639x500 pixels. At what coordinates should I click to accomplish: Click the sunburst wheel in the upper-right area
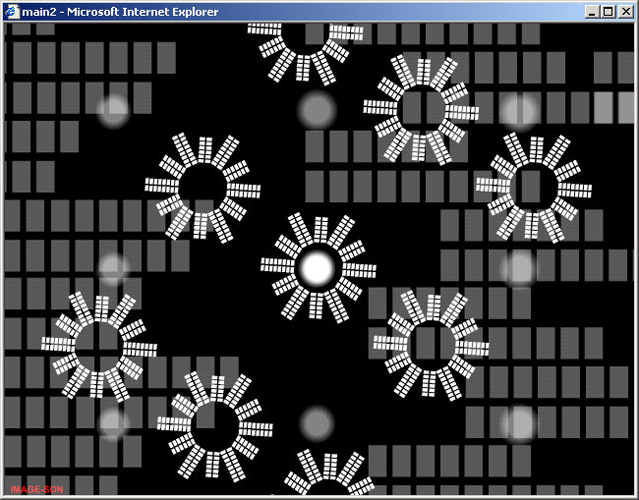tap(421, 108)
